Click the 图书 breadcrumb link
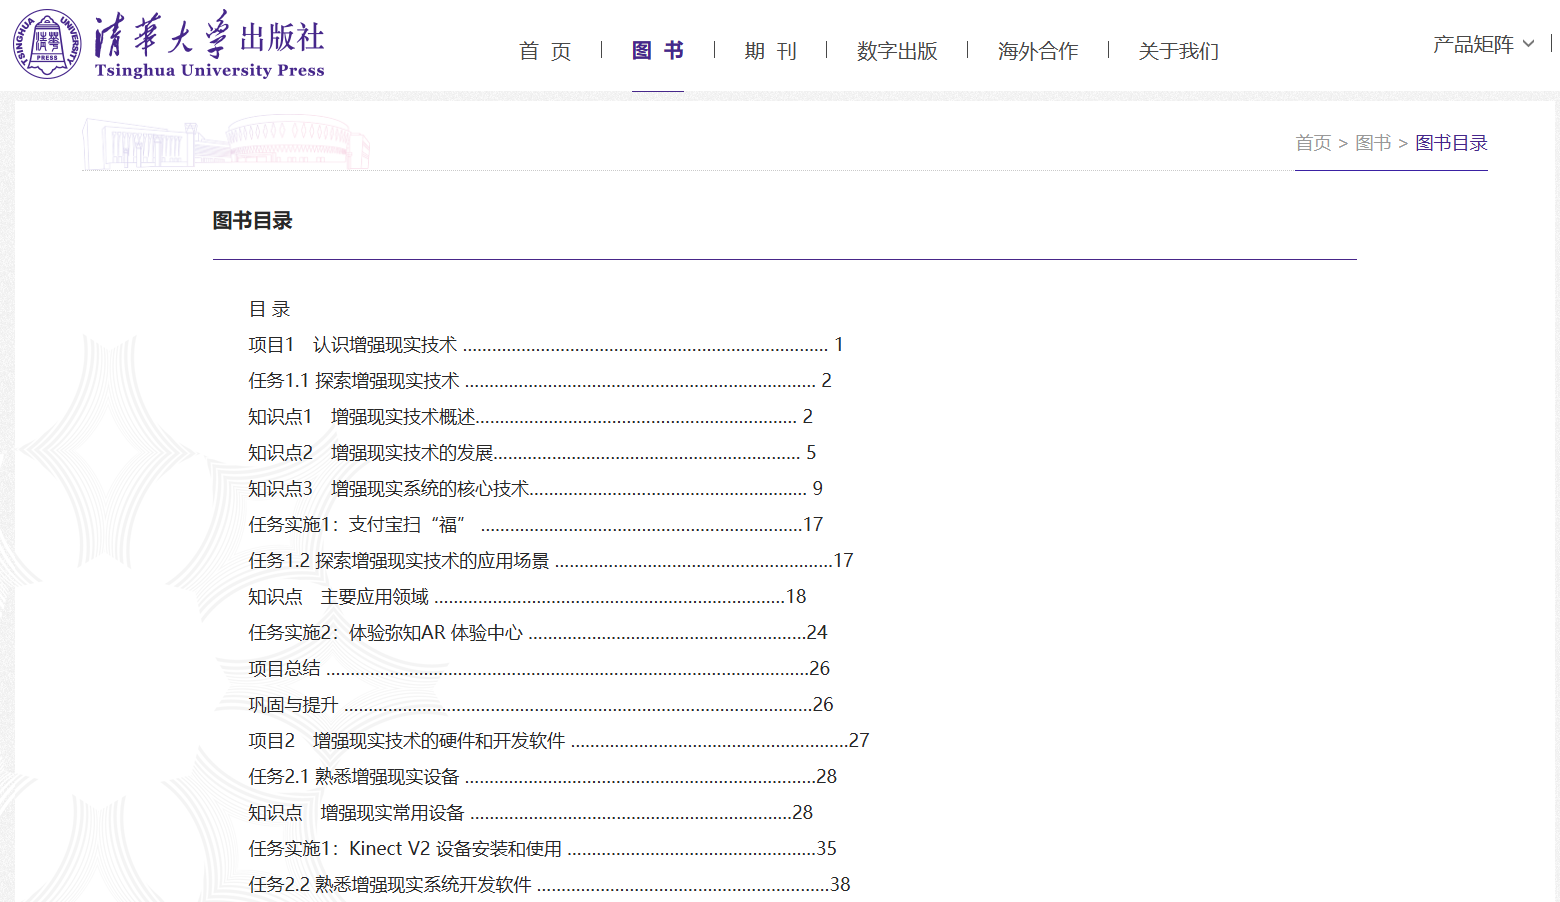 [x=1373, y=143]
